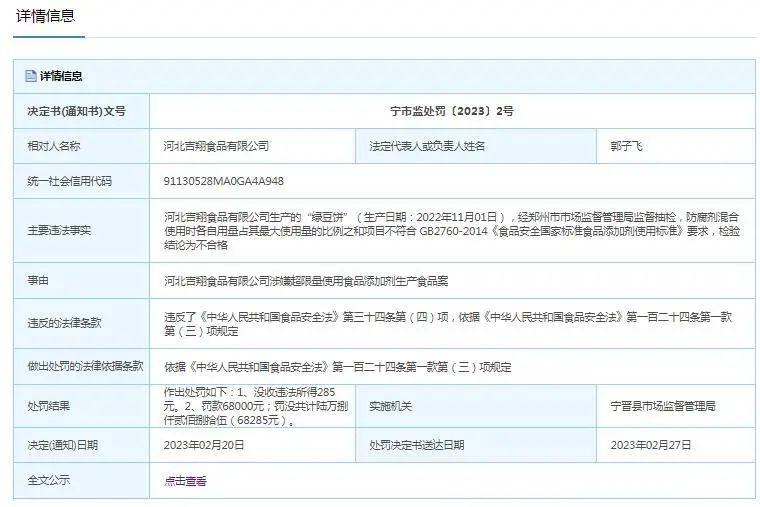The height and width of the screenshot is (507, 760).
Task: Click the 决定(通知)日期 label
Action: coord(63,445)
